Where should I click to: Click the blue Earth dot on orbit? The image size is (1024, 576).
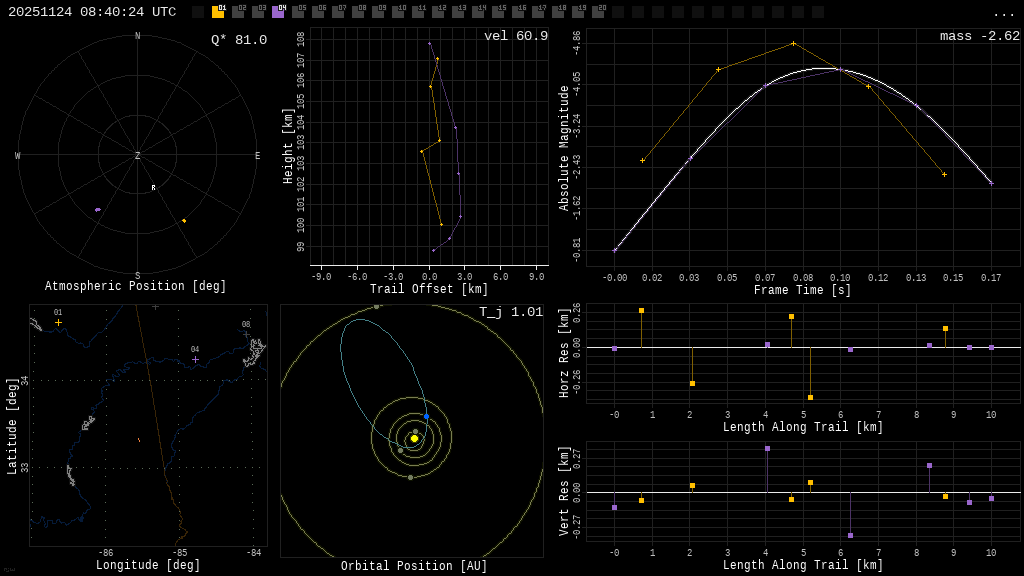click(426, 416)
